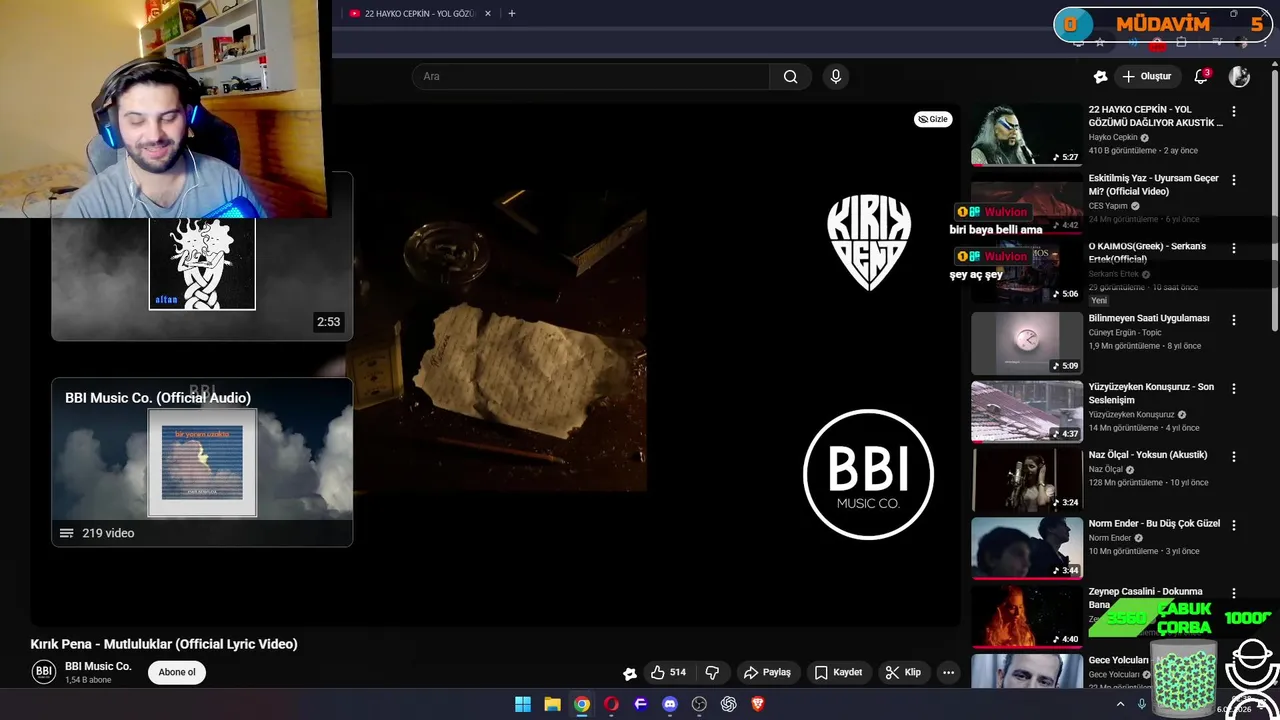Open the 4:40 fire thumbnail video
1280x720 pixels.
click(1027, 616)
